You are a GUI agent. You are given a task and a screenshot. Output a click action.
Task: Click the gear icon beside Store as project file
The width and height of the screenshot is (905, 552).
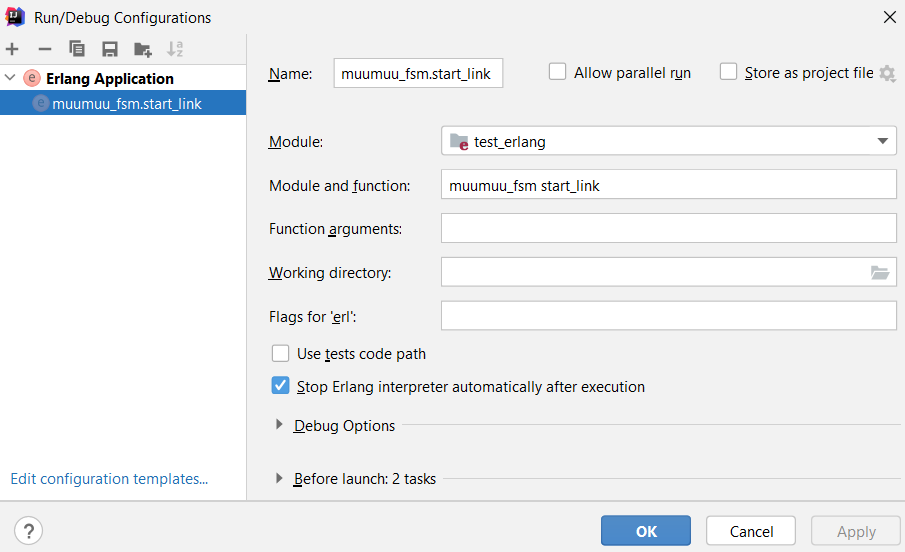click(x=887, y=73)
